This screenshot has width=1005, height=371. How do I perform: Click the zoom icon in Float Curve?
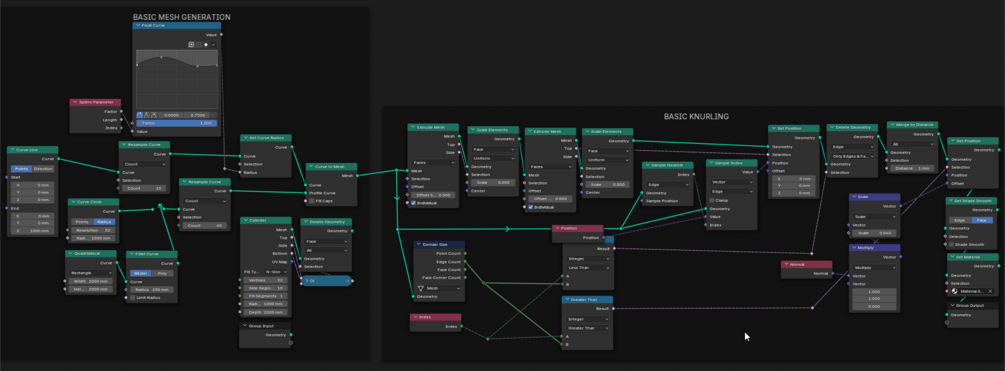tap(191, 45)
